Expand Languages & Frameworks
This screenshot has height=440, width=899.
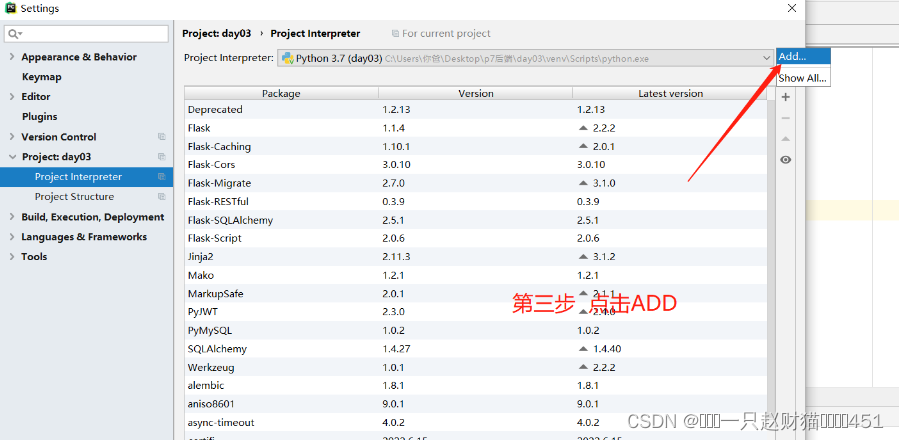pos(12,237)
